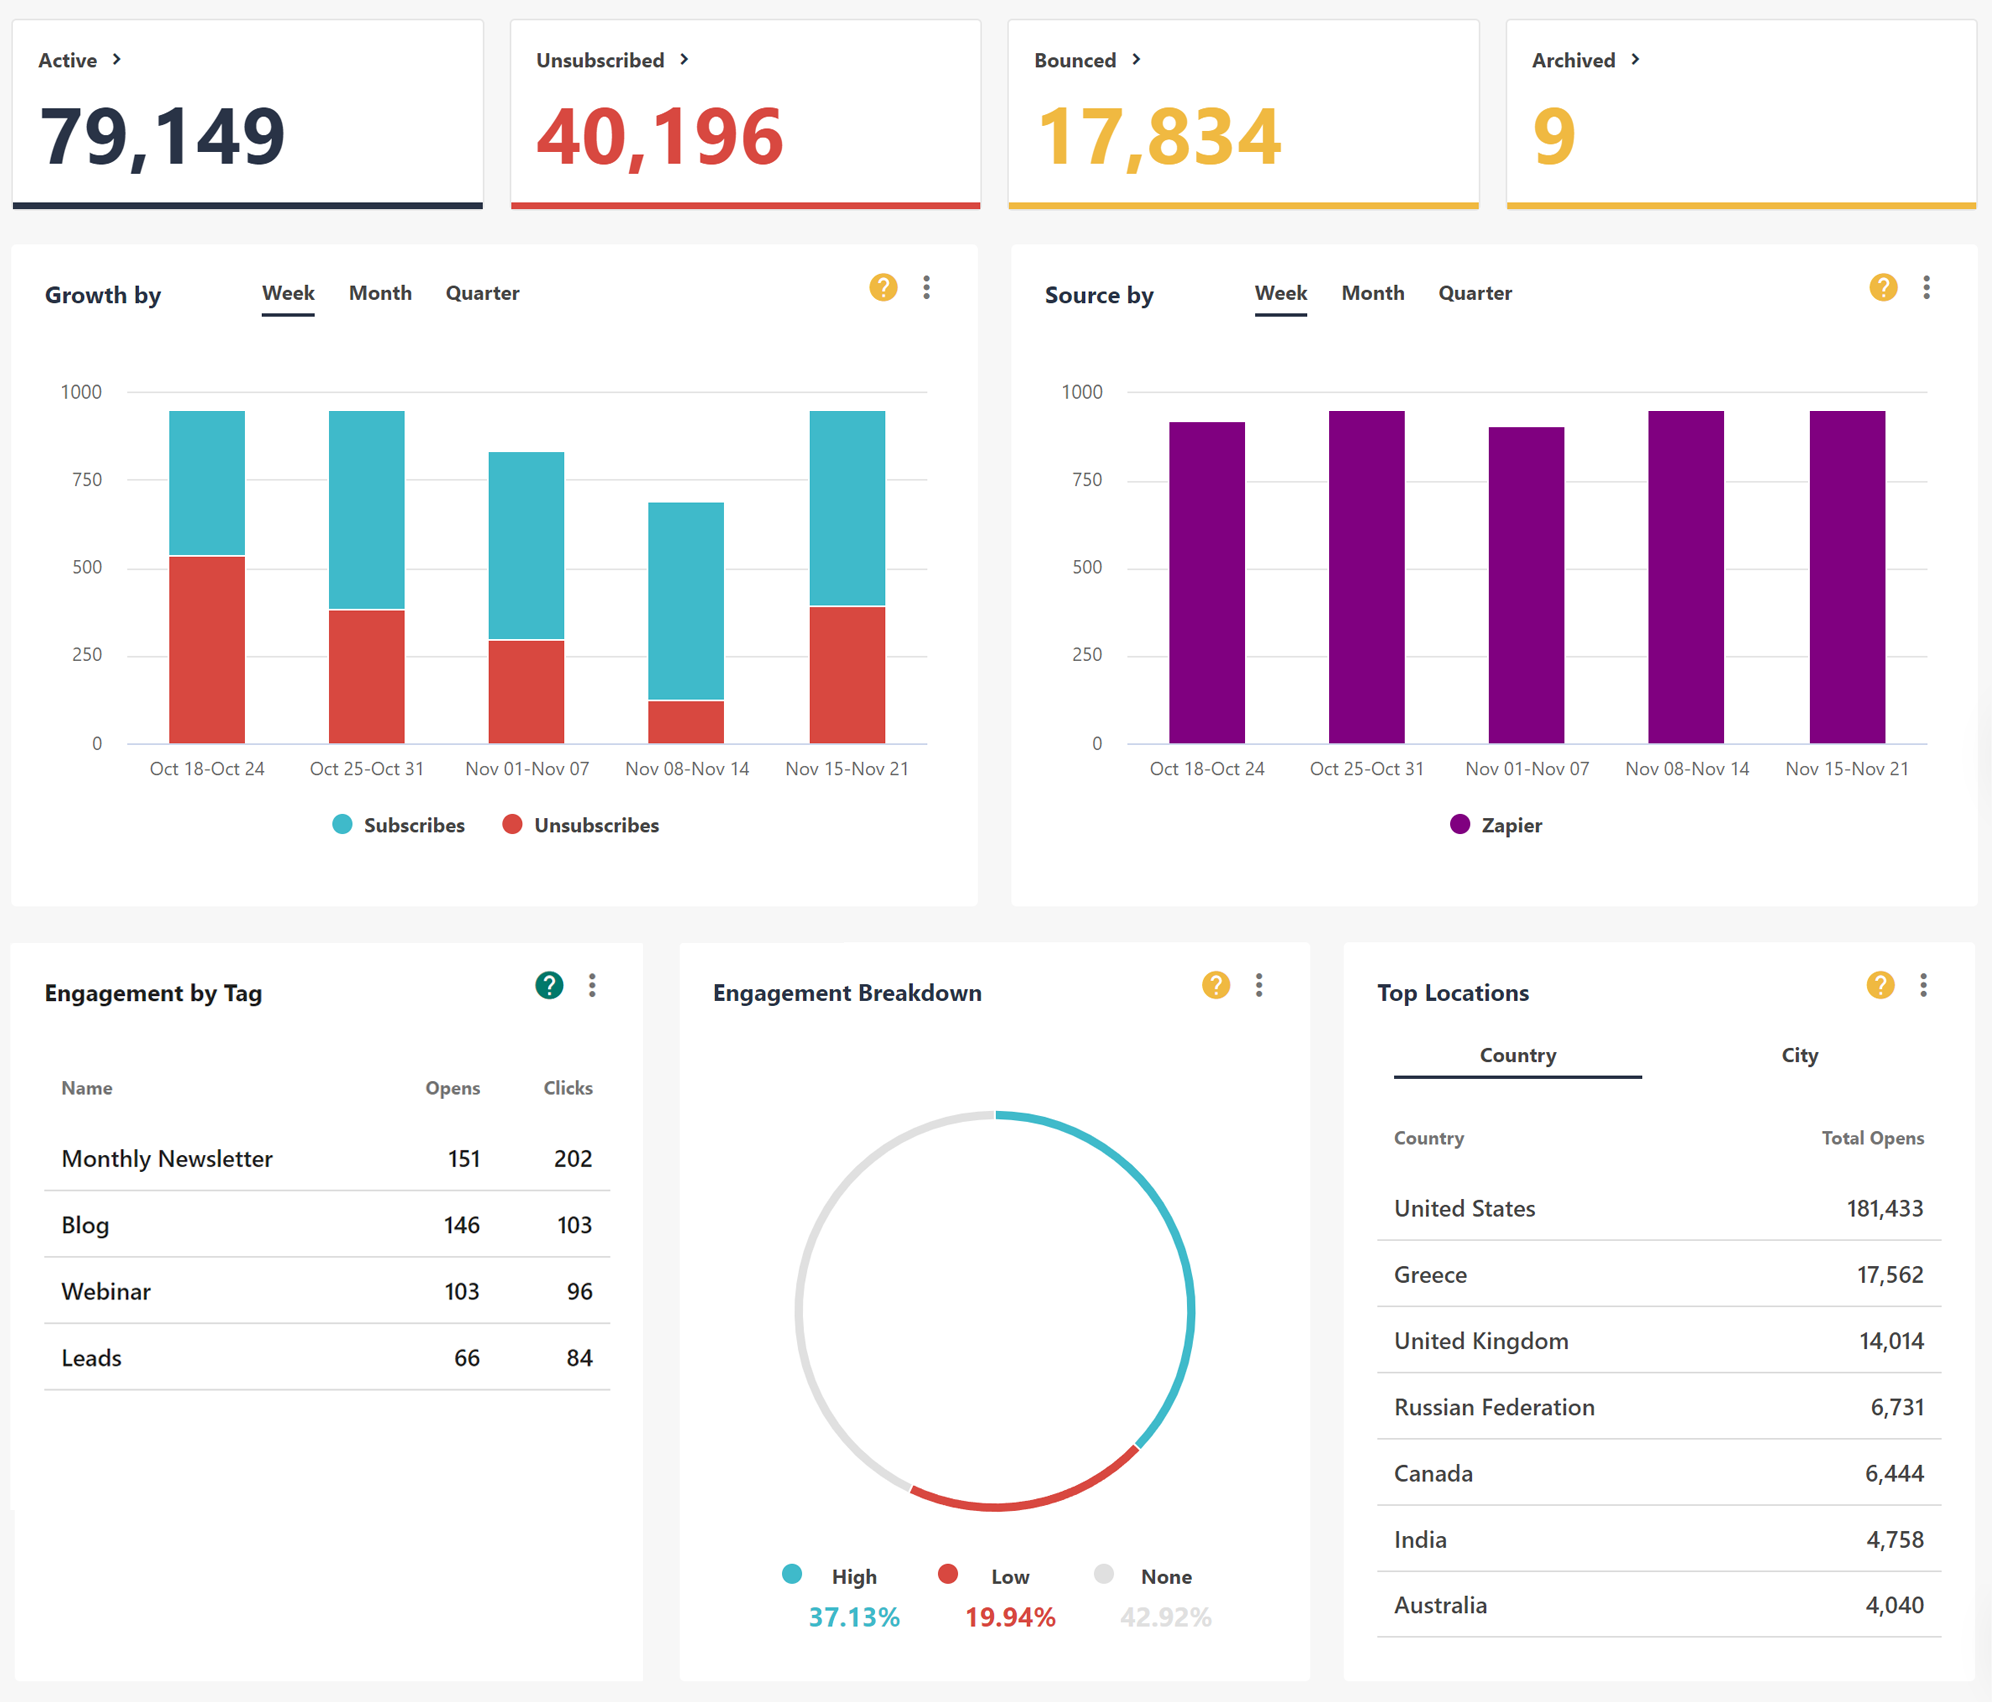Toggle None engagement legend item
Screen dimensions: 1992x1702
[1143, 1576]
